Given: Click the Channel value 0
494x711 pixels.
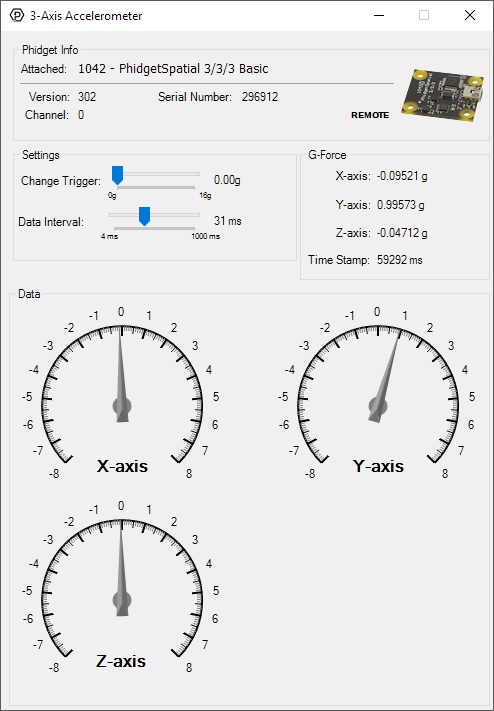Looking at the screenshot, I should pyautogui.click(x=81, y=115).
